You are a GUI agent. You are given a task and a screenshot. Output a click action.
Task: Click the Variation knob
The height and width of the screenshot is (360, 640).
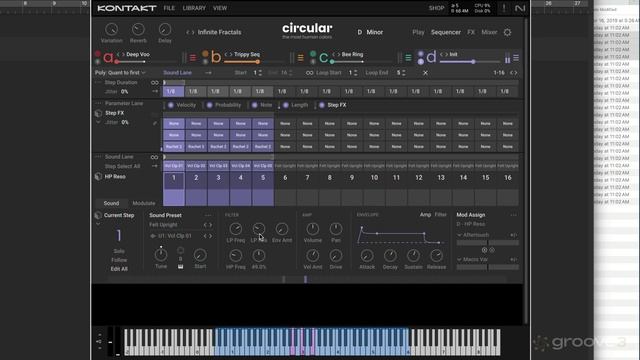click(111, 29)
